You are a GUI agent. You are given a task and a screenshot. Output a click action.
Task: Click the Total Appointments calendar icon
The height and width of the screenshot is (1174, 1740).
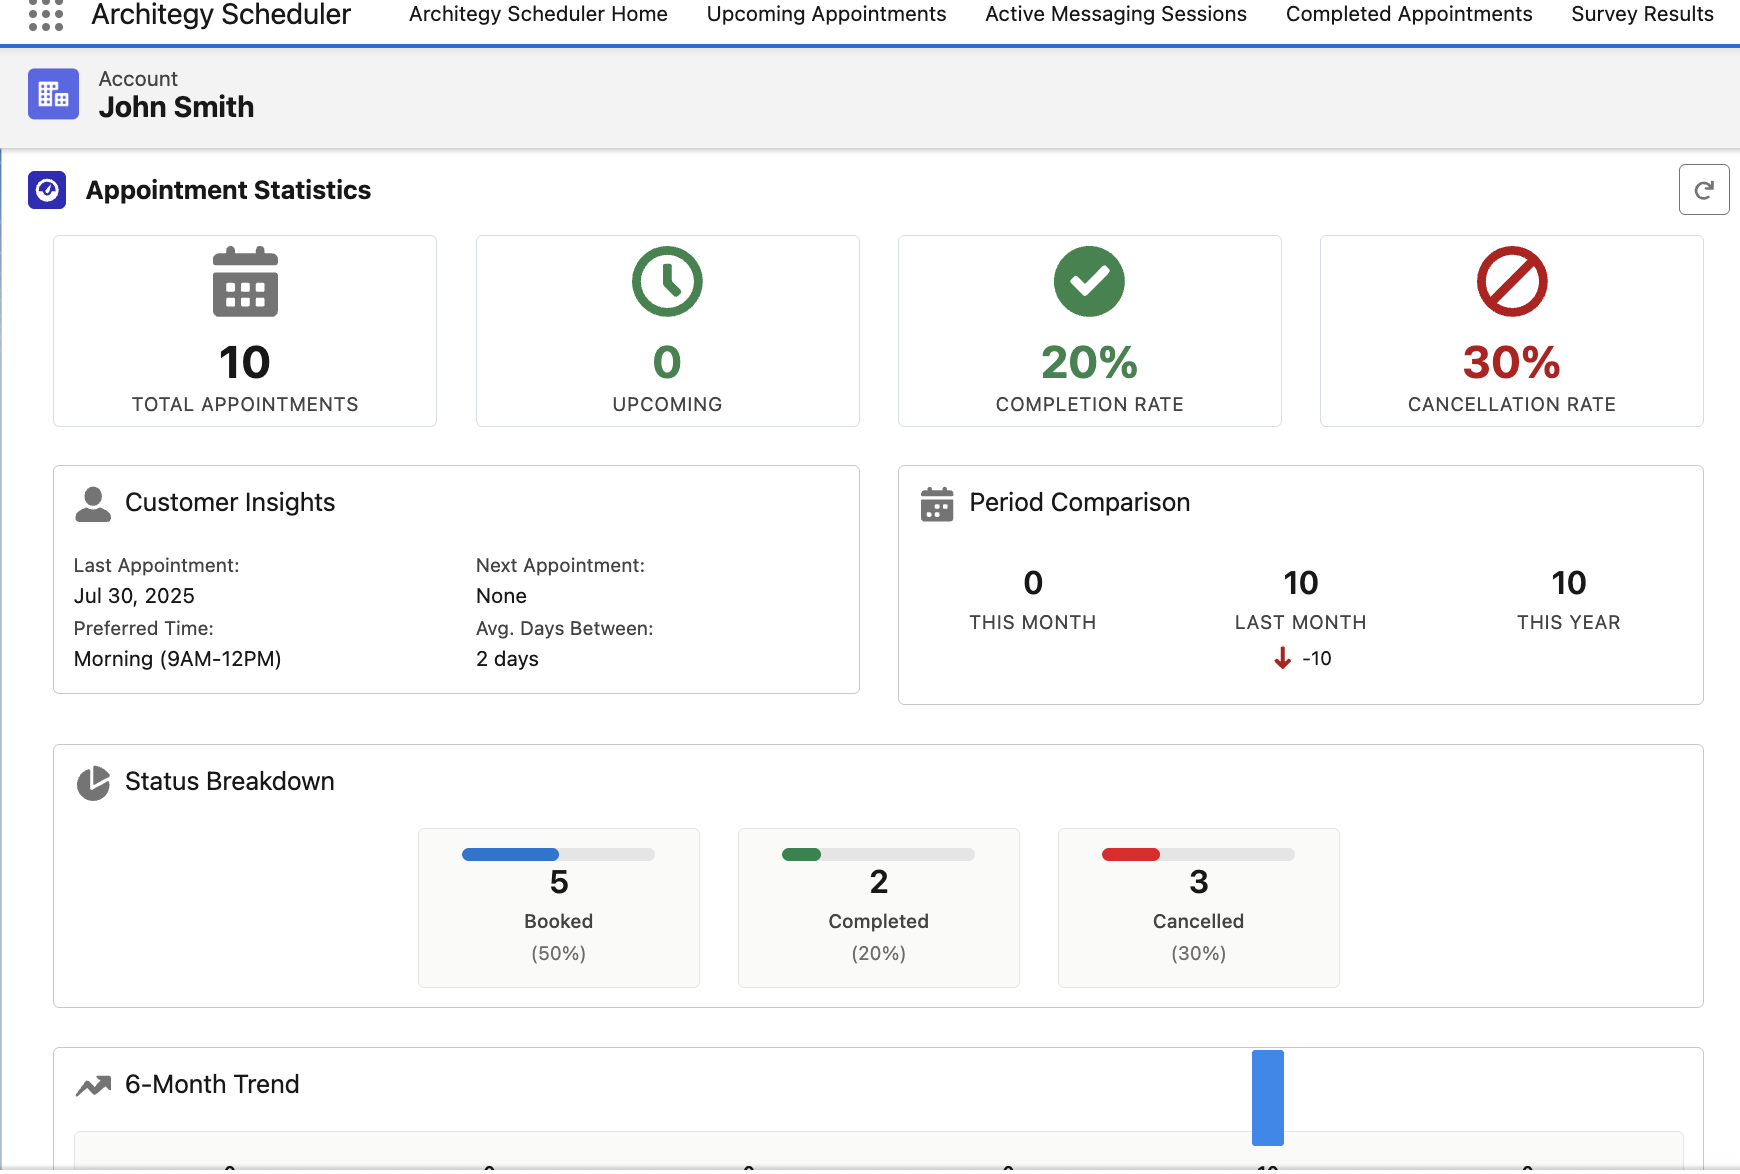click(x=245, y=281)
